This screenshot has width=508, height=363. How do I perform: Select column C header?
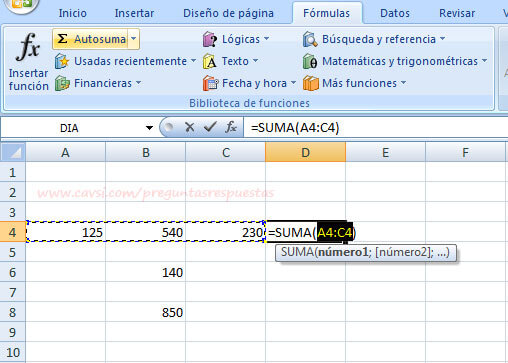(x=226, y=152)
